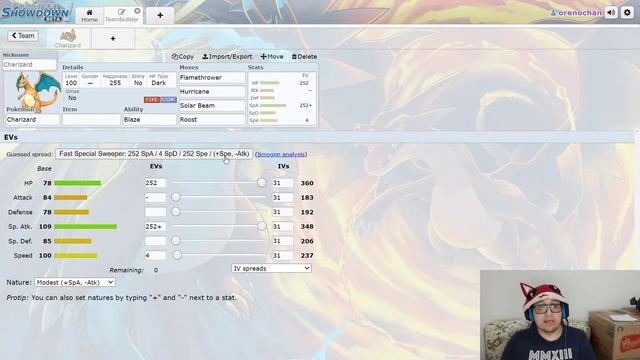Adjust the HP EV slider
This screenshot has width=640, height=360.
[x=219, y=183]
